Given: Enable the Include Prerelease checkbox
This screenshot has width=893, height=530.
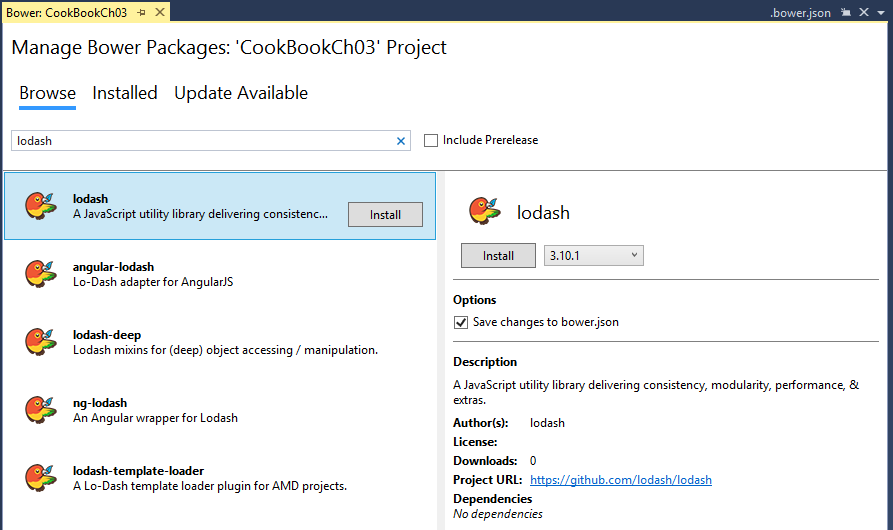Looking at the screenshot, I should click(431, 140).
